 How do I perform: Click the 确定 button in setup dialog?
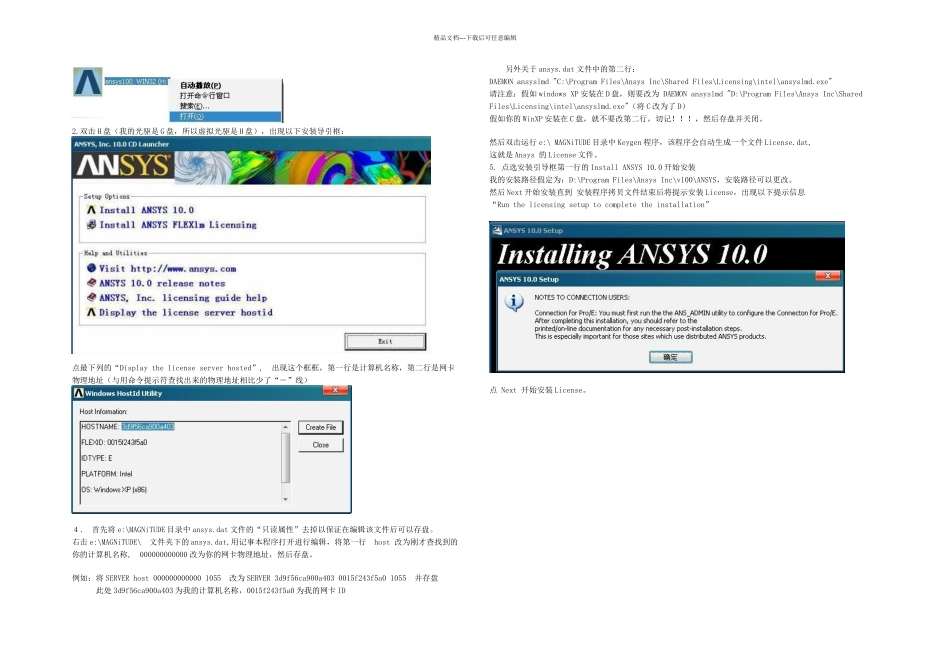coord(671,358)
